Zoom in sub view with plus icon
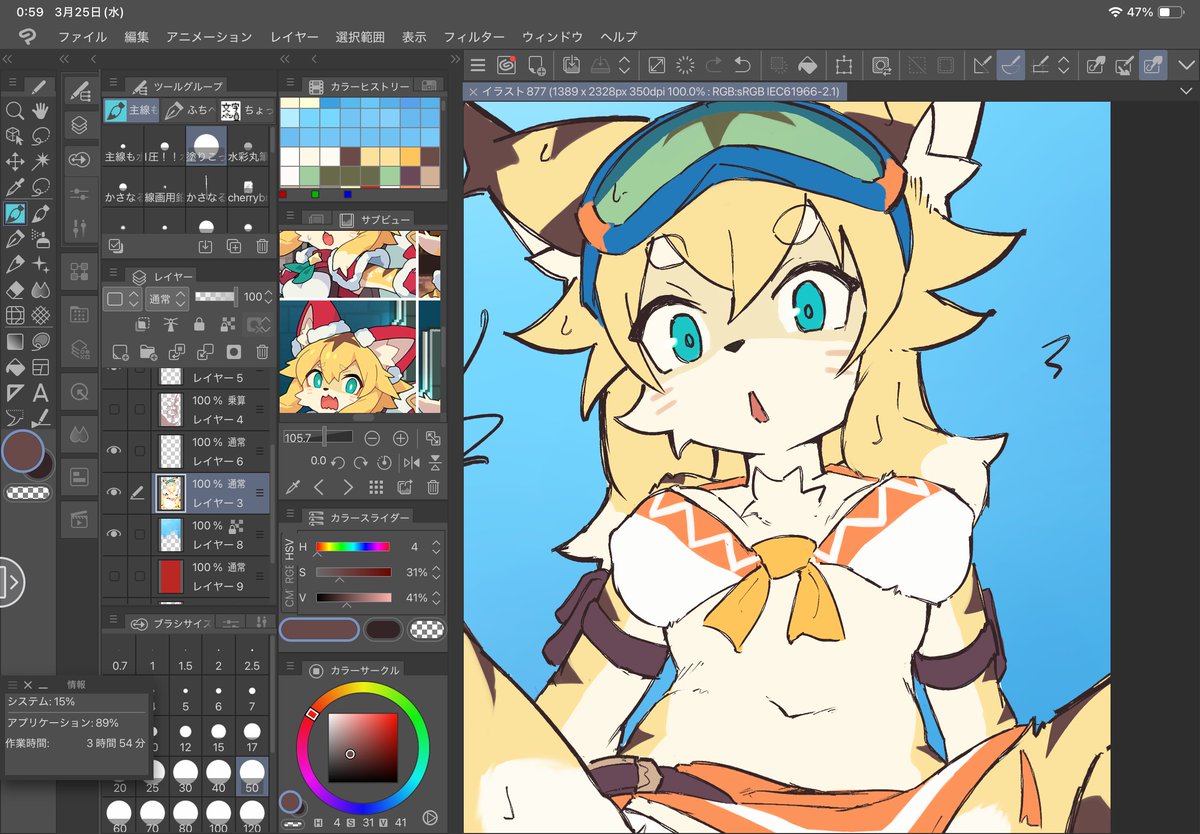Viewport: 1200px width, 834px height. pyautogui.click(x=400, y=438)
